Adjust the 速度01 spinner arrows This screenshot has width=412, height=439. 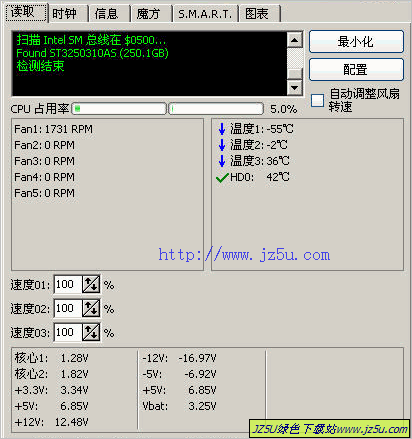[91, 284]
